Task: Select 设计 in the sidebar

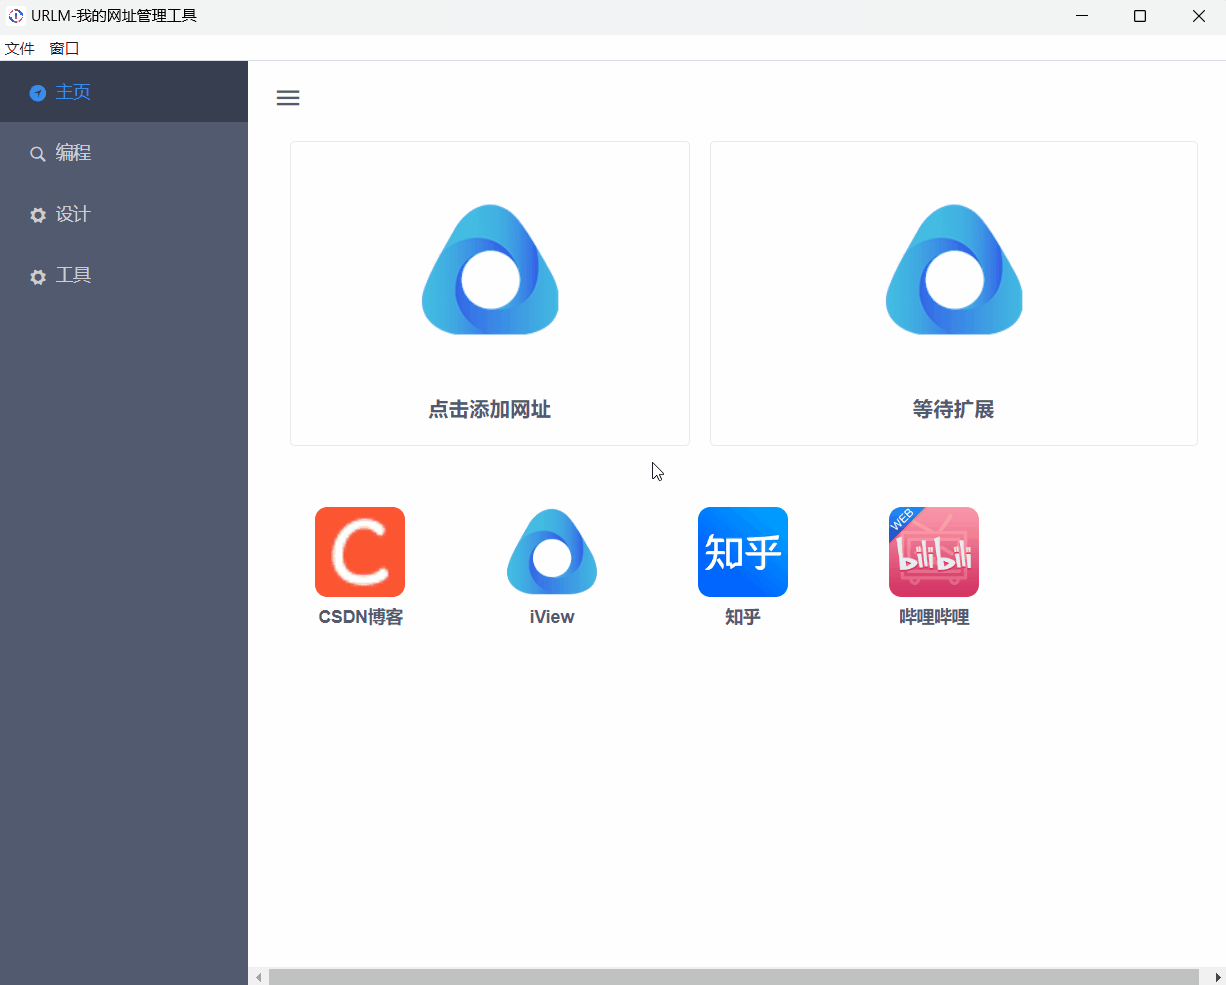Action: [x=124, y=214]
